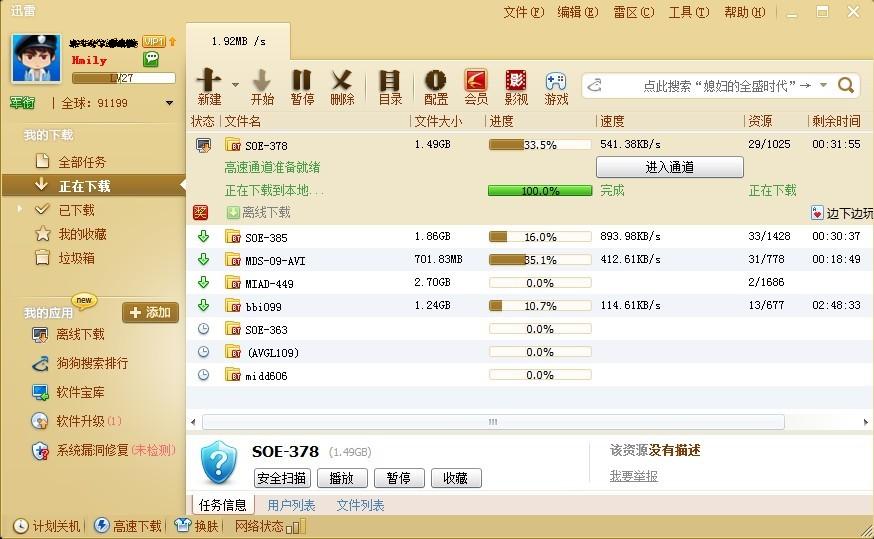
Task: Open 软件宝库 application
Action: [x=80, y=392]
